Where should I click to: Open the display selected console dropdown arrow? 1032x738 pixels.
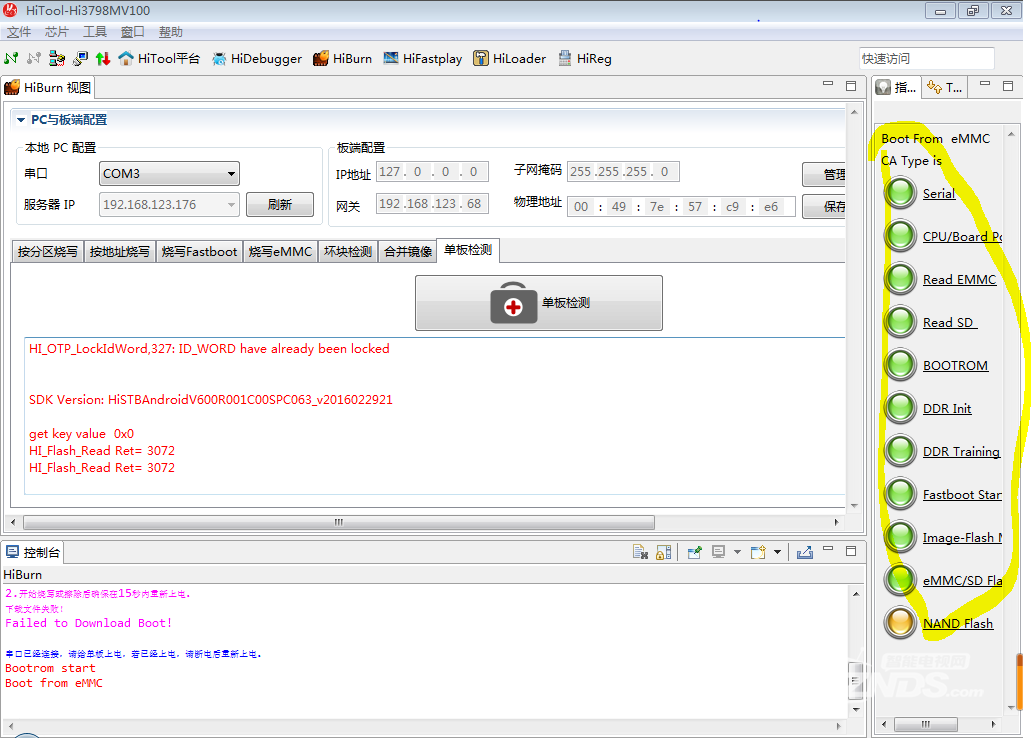[x=737, y=552]
